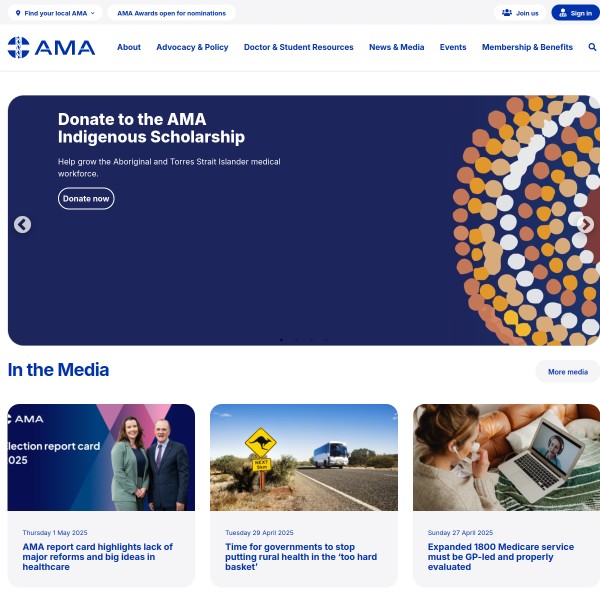Click the Sign in button
Image resolution: width=600 pixels, height=600 pixels.
point(576,13)
